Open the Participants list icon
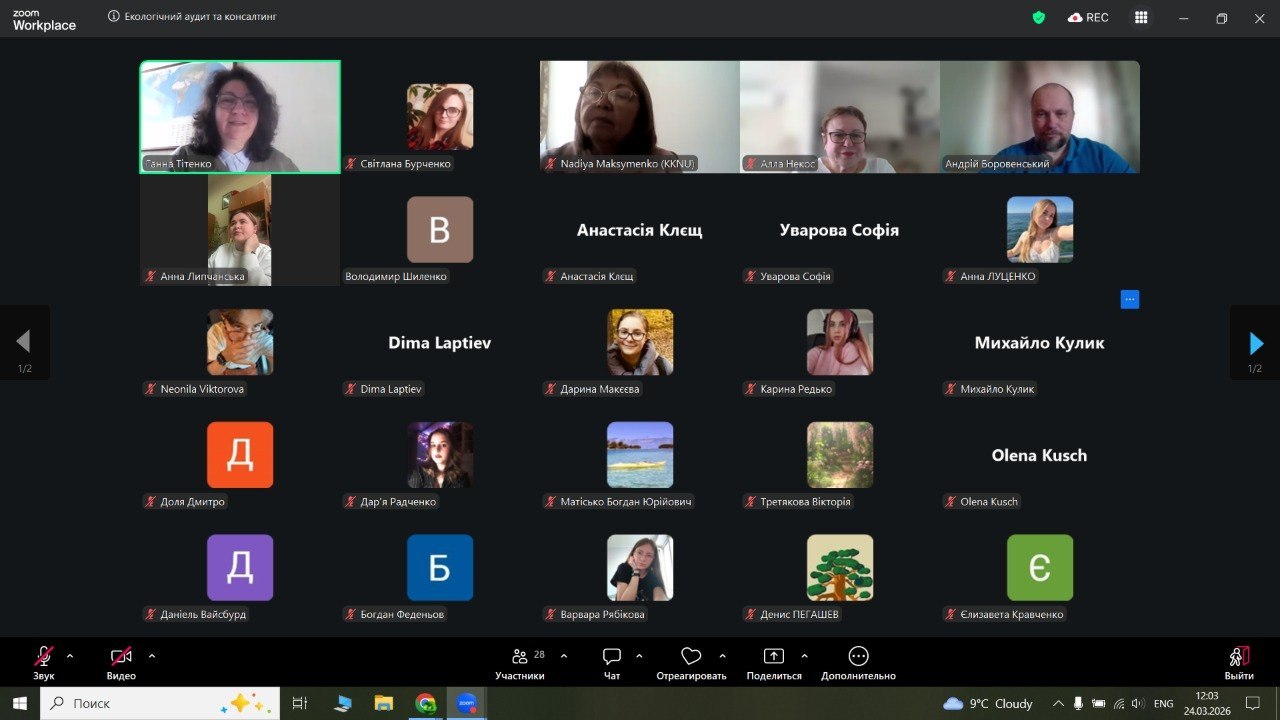 pos(520,657)
